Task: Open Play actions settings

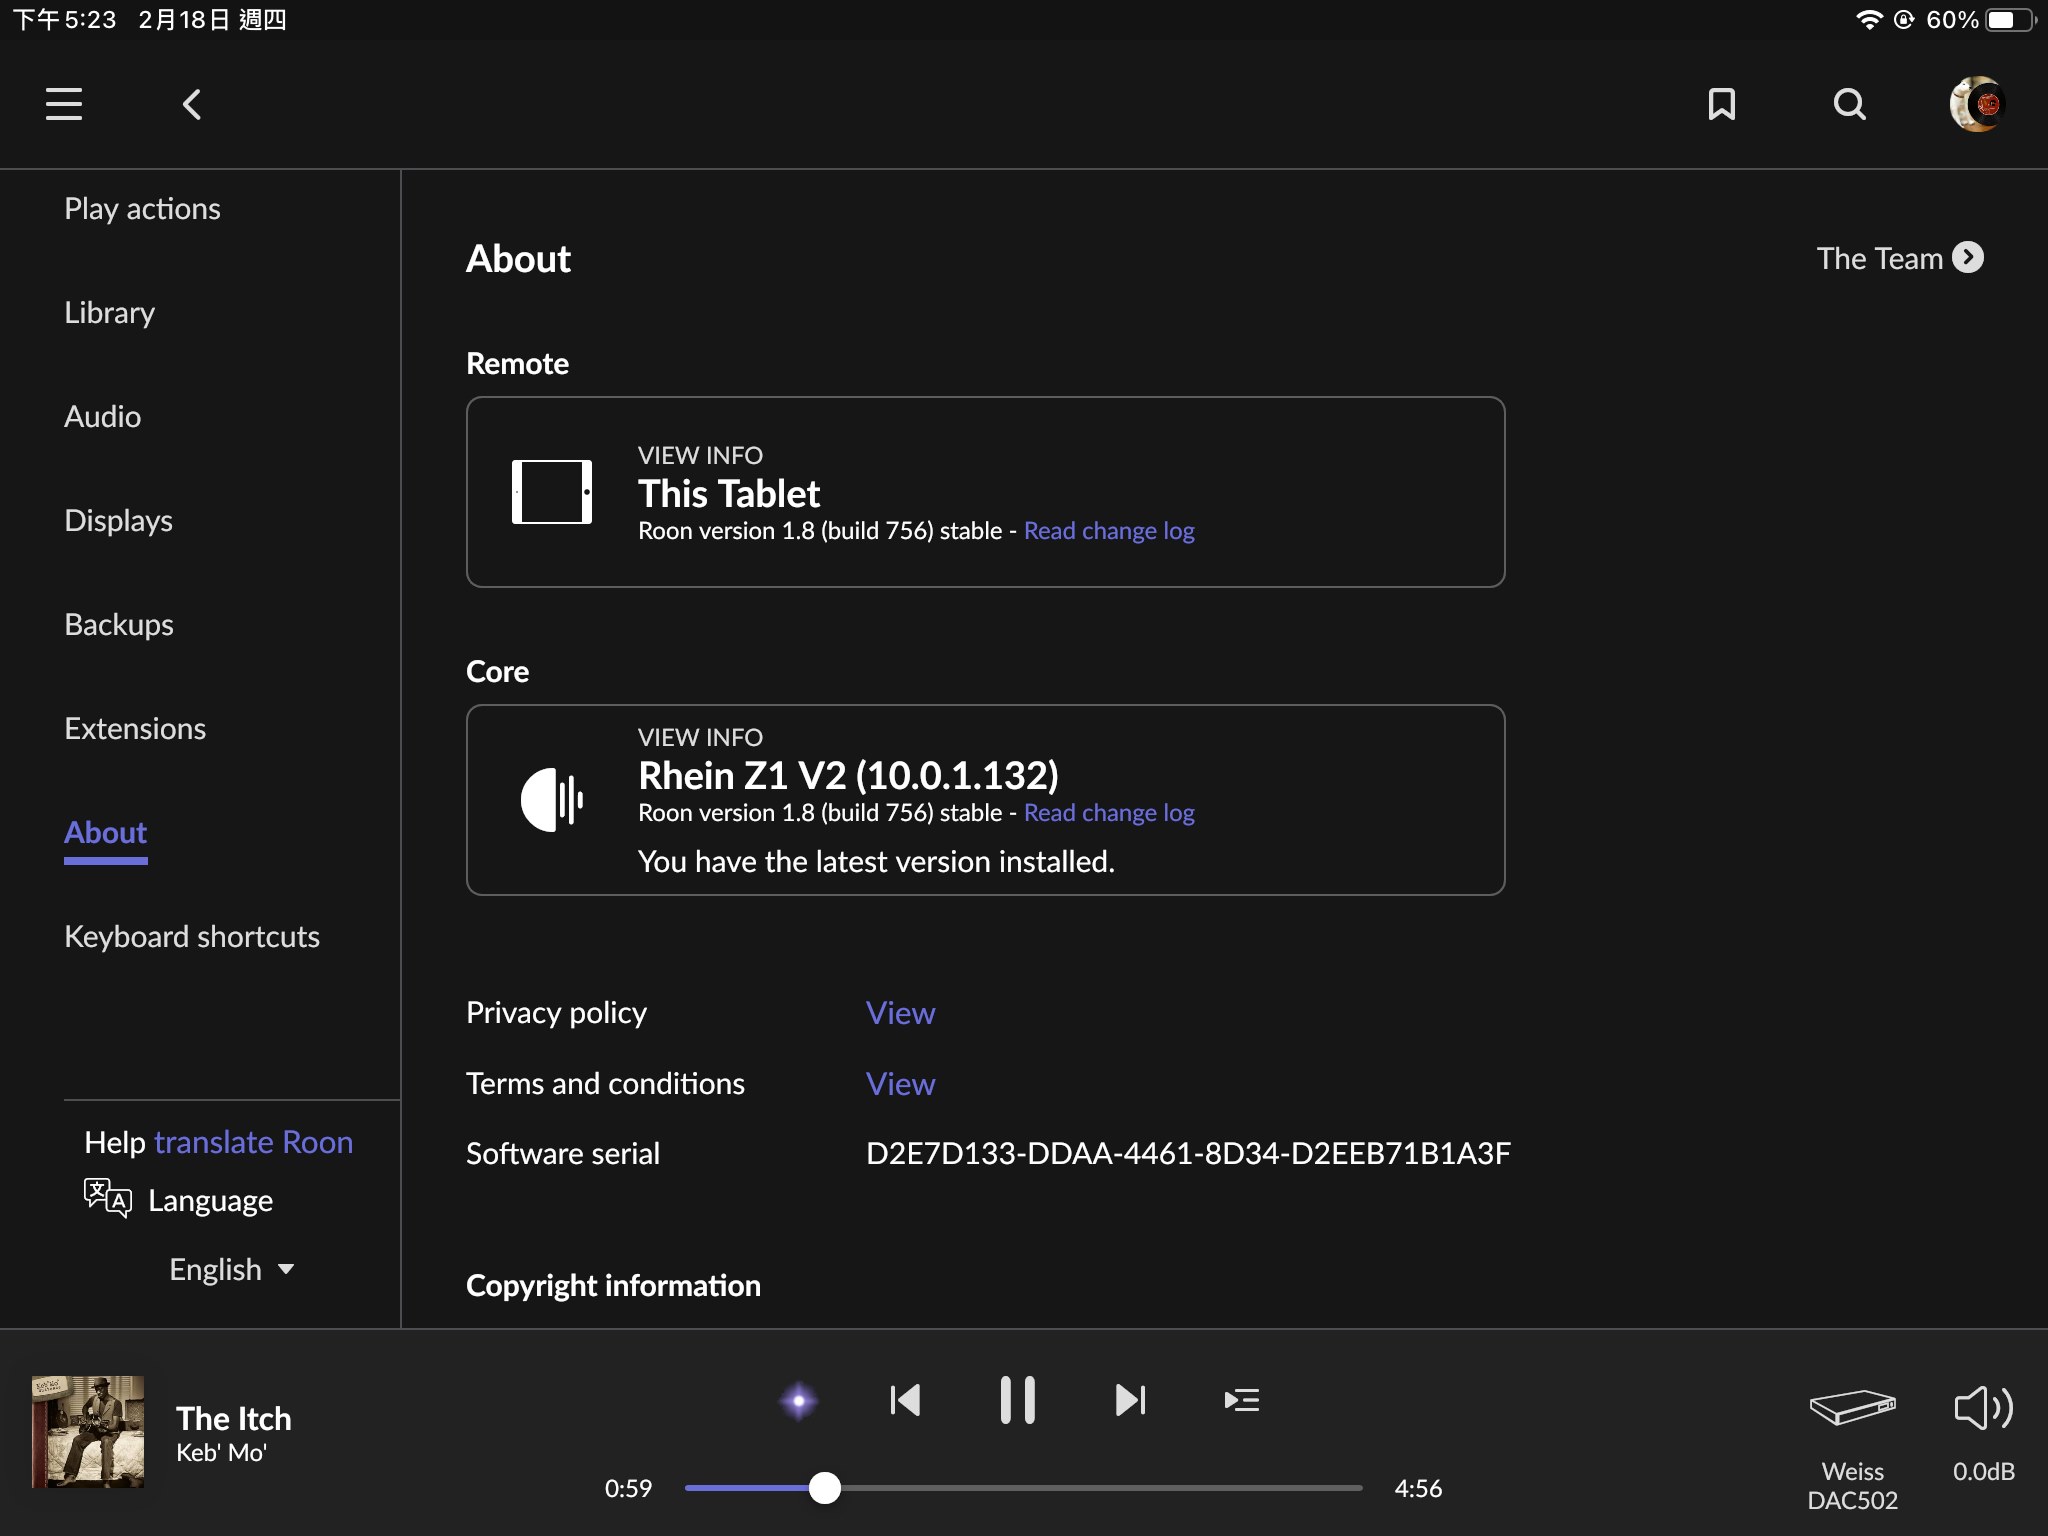Action: [x=142, y=208]
